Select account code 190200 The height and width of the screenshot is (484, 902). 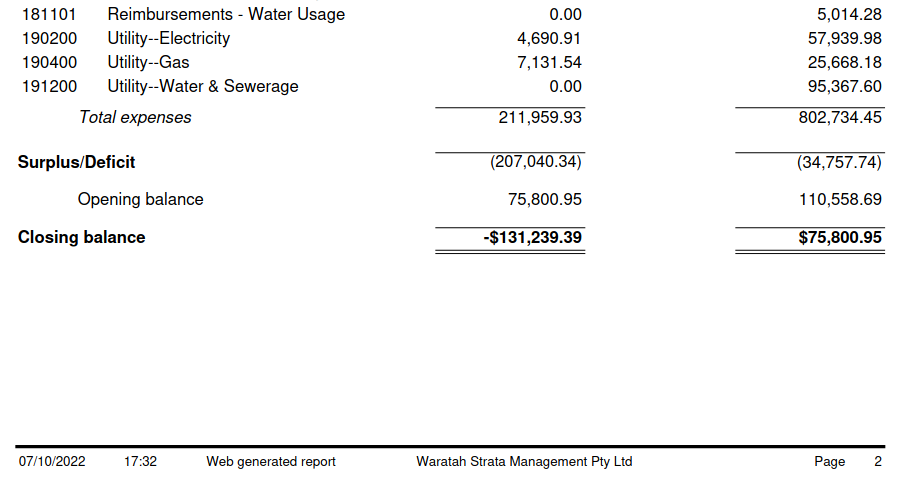click(49, 38)
